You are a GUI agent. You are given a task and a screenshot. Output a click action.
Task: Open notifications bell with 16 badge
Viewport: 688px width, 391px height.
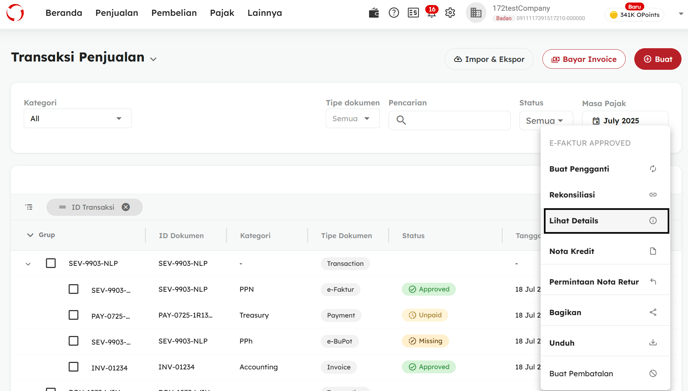432,12
